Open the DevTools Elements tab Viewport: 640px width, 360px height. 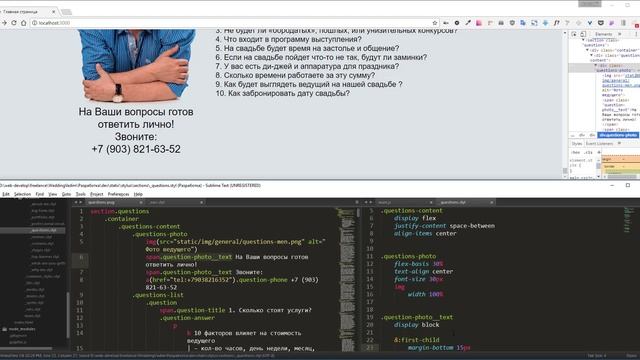coord(603,34)
